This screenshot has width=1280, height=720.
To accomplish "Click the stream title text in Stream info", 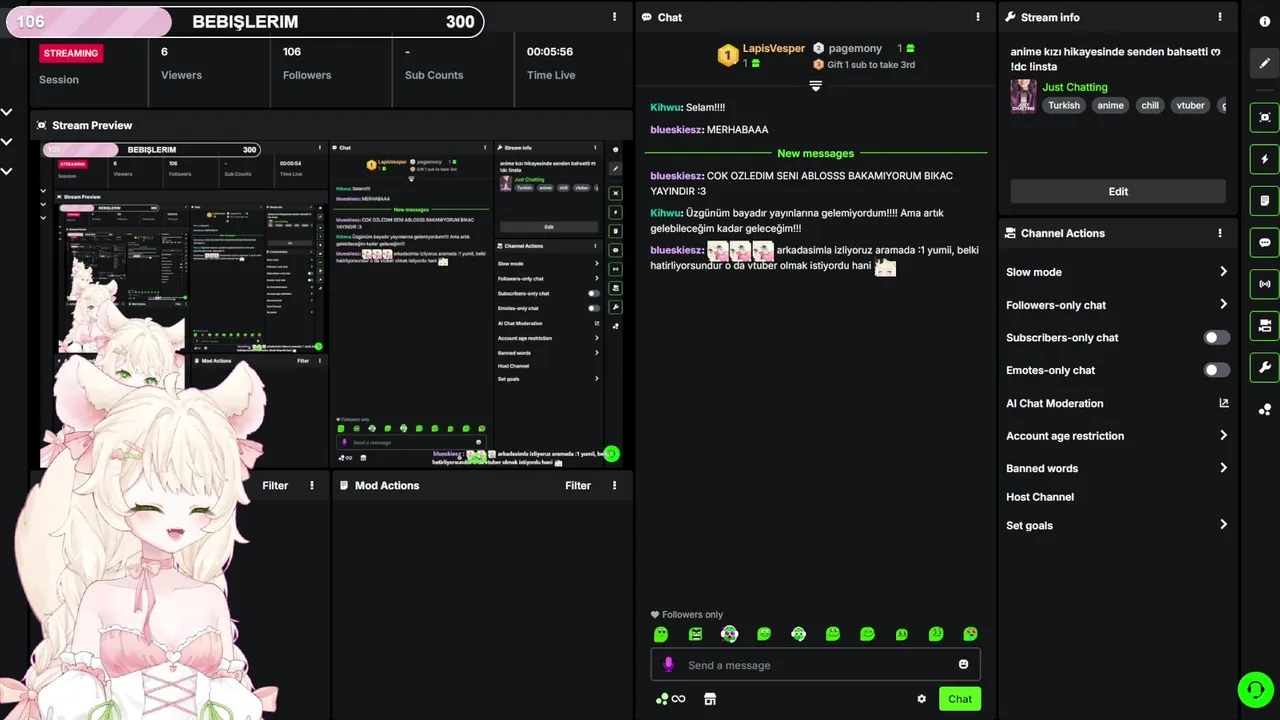I will (x=1115, y=58).
